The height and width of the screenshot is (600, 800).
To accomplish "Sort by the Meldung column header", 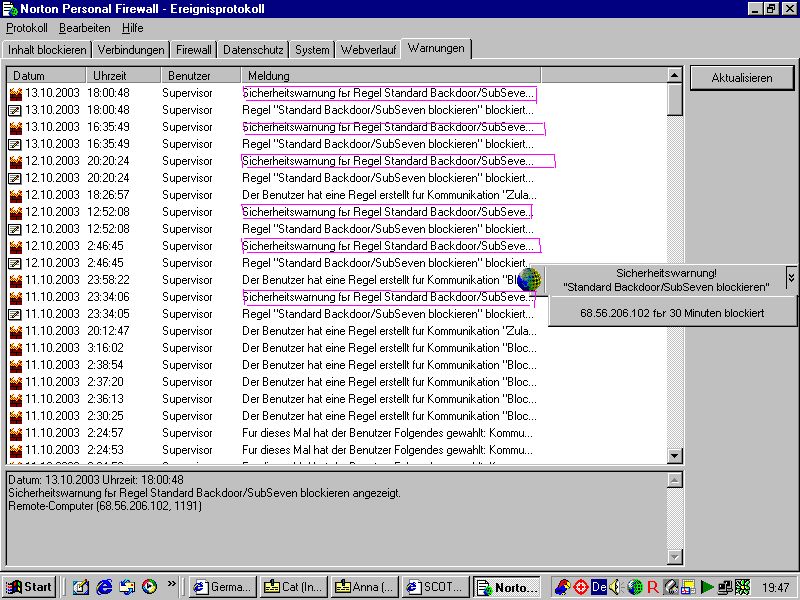I will (x=391, y=76).
